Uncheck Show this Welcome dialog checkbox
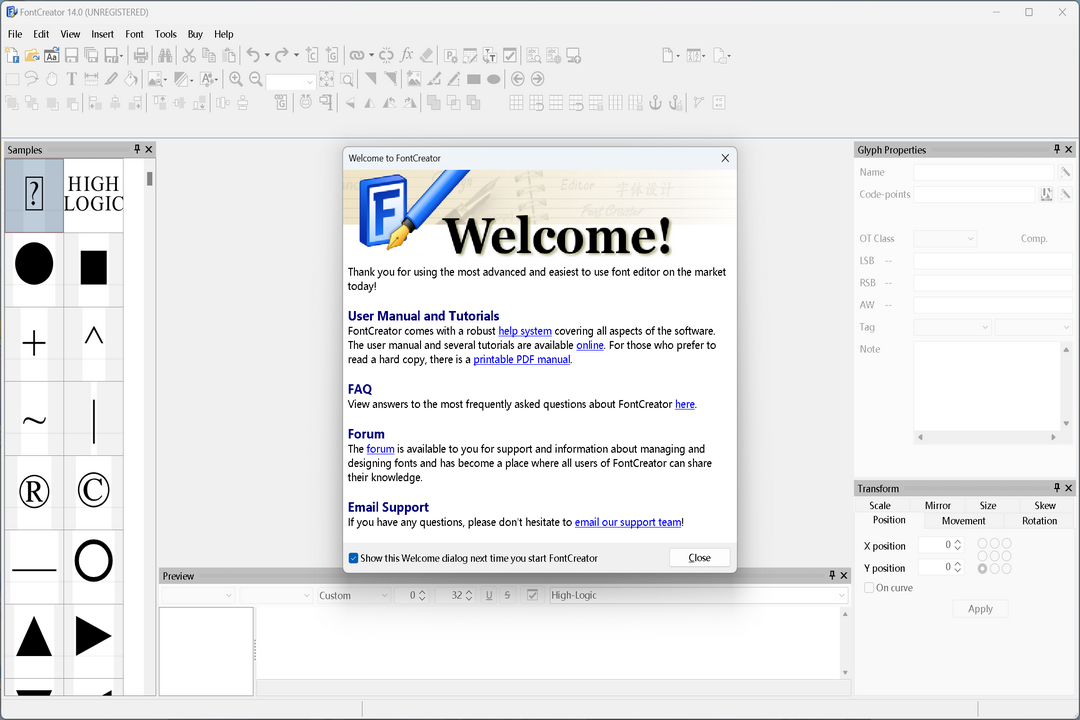This screenshot has width=1080, height=720. coord(354,558)
